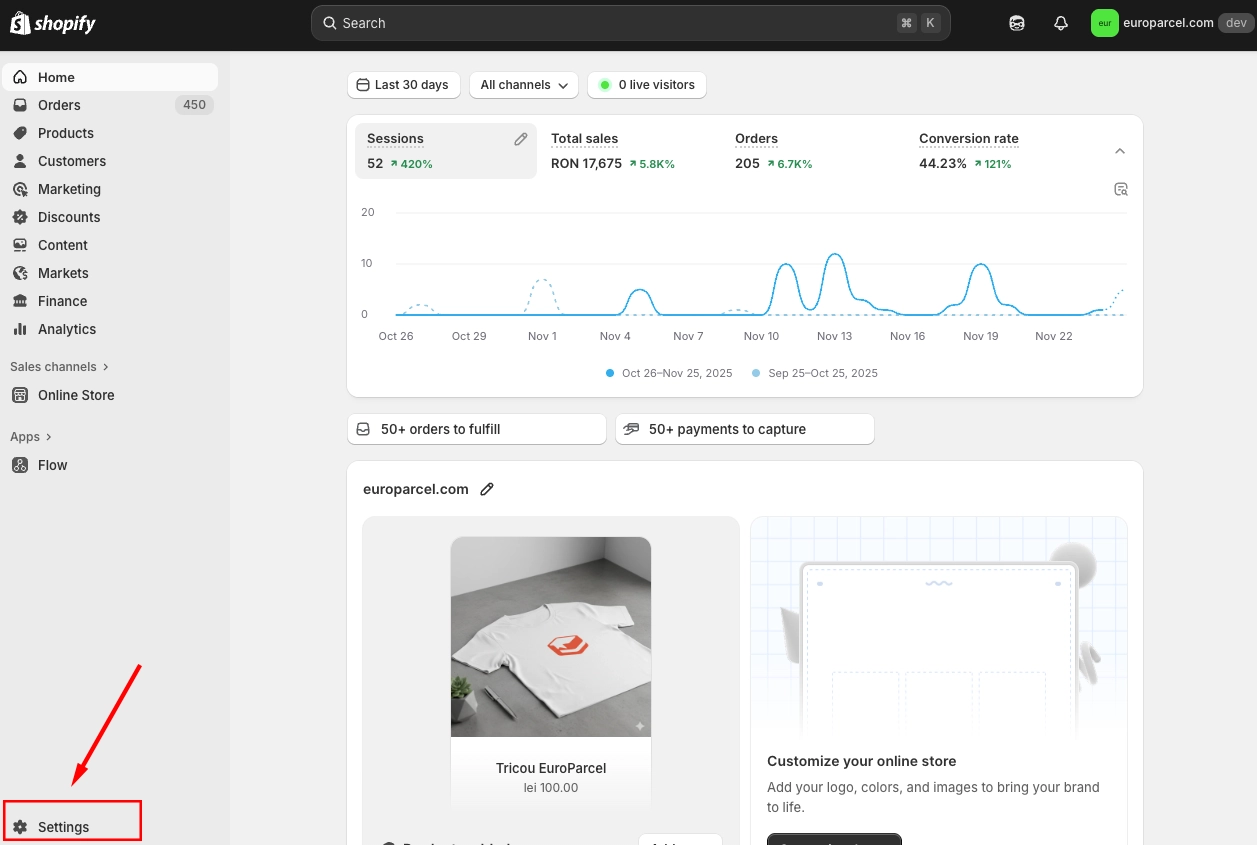Click the Analytics bar chart icon

(20, 329)
